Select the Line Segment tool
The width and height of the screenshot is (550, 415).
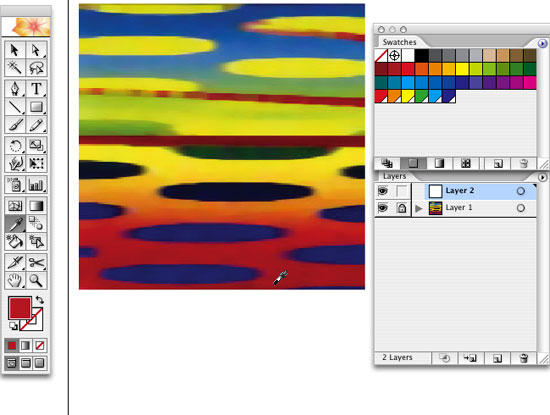(x=15, y=106)
